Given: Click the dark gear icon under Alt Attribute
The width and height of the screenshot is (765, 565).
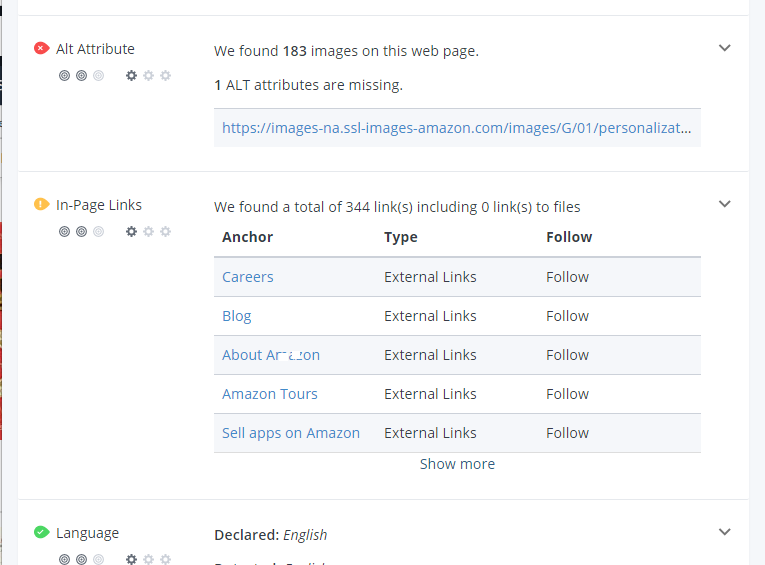Looking at the screenshot, I should click(x=131, y=75).
